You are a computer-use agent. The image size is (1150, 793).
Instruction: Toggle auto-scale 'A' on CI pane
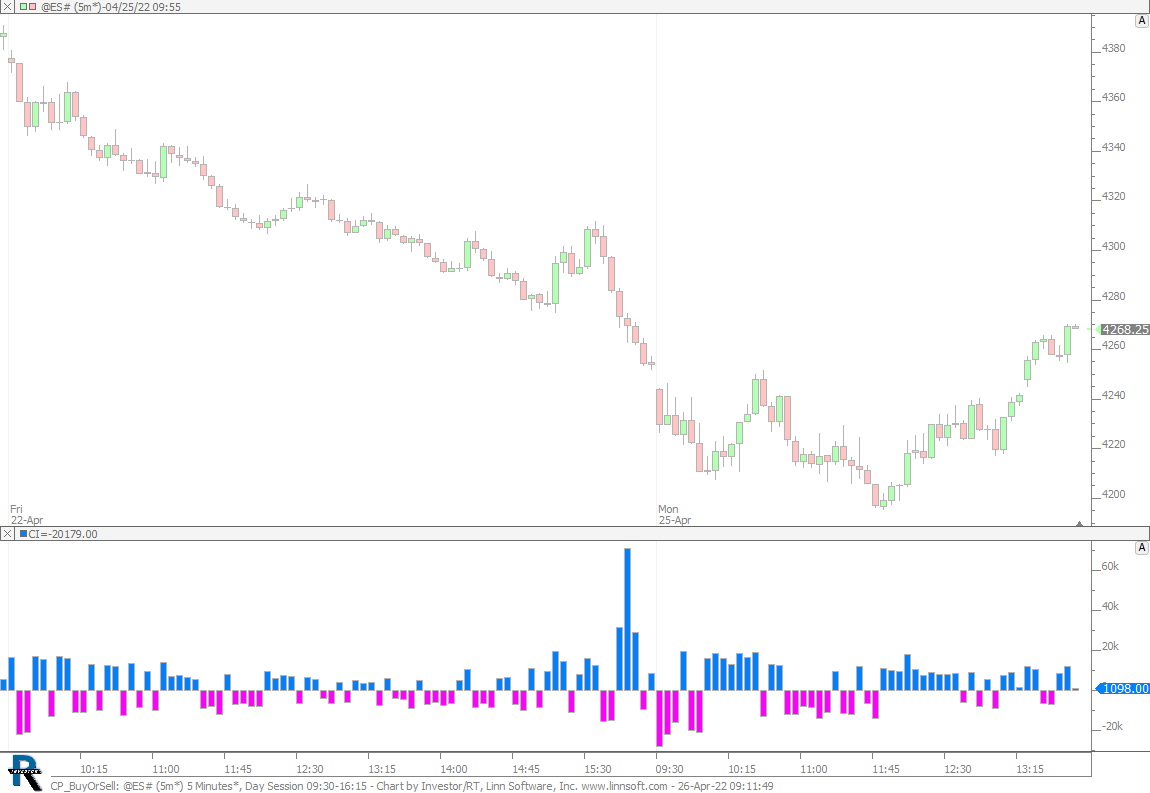pyautogui.click(x=1141, y=548)
